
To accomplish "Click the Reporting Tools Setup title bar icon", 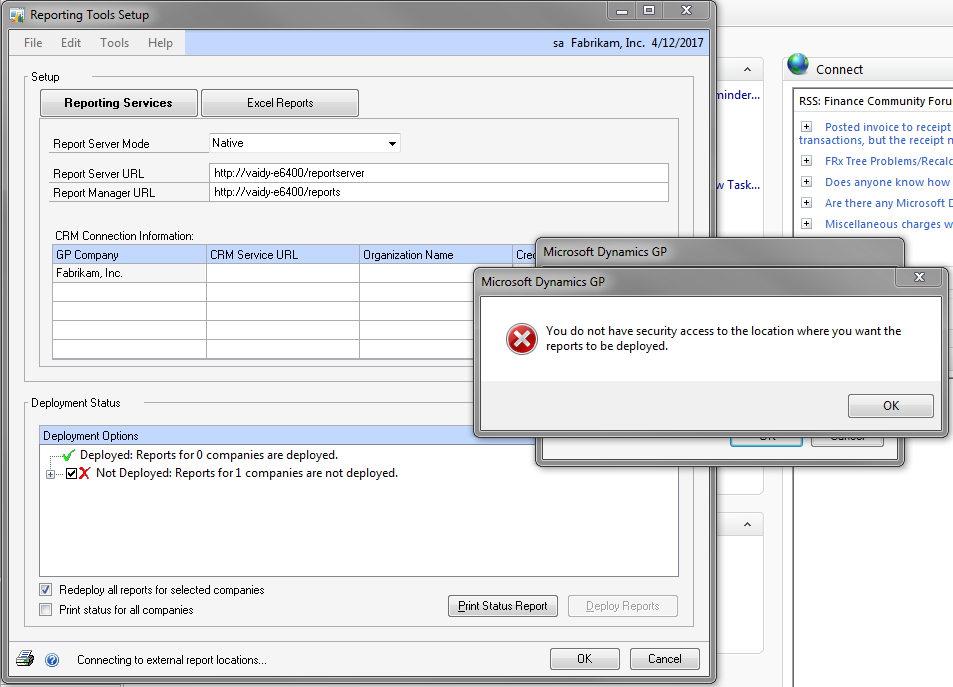I will (17, 15).
